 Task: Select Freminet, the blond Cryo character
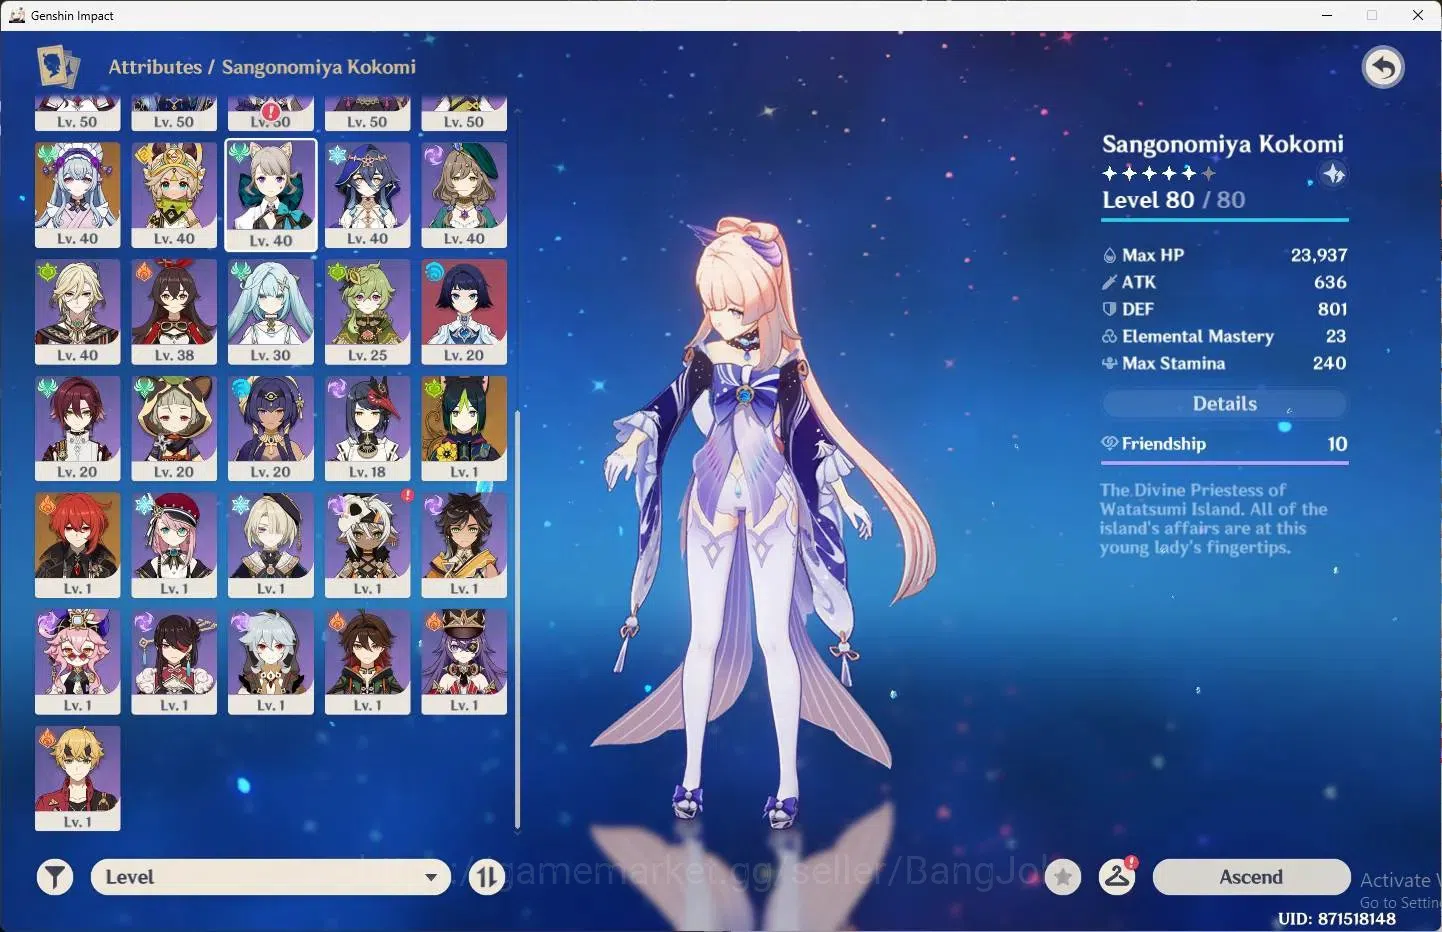click(271, 545)
